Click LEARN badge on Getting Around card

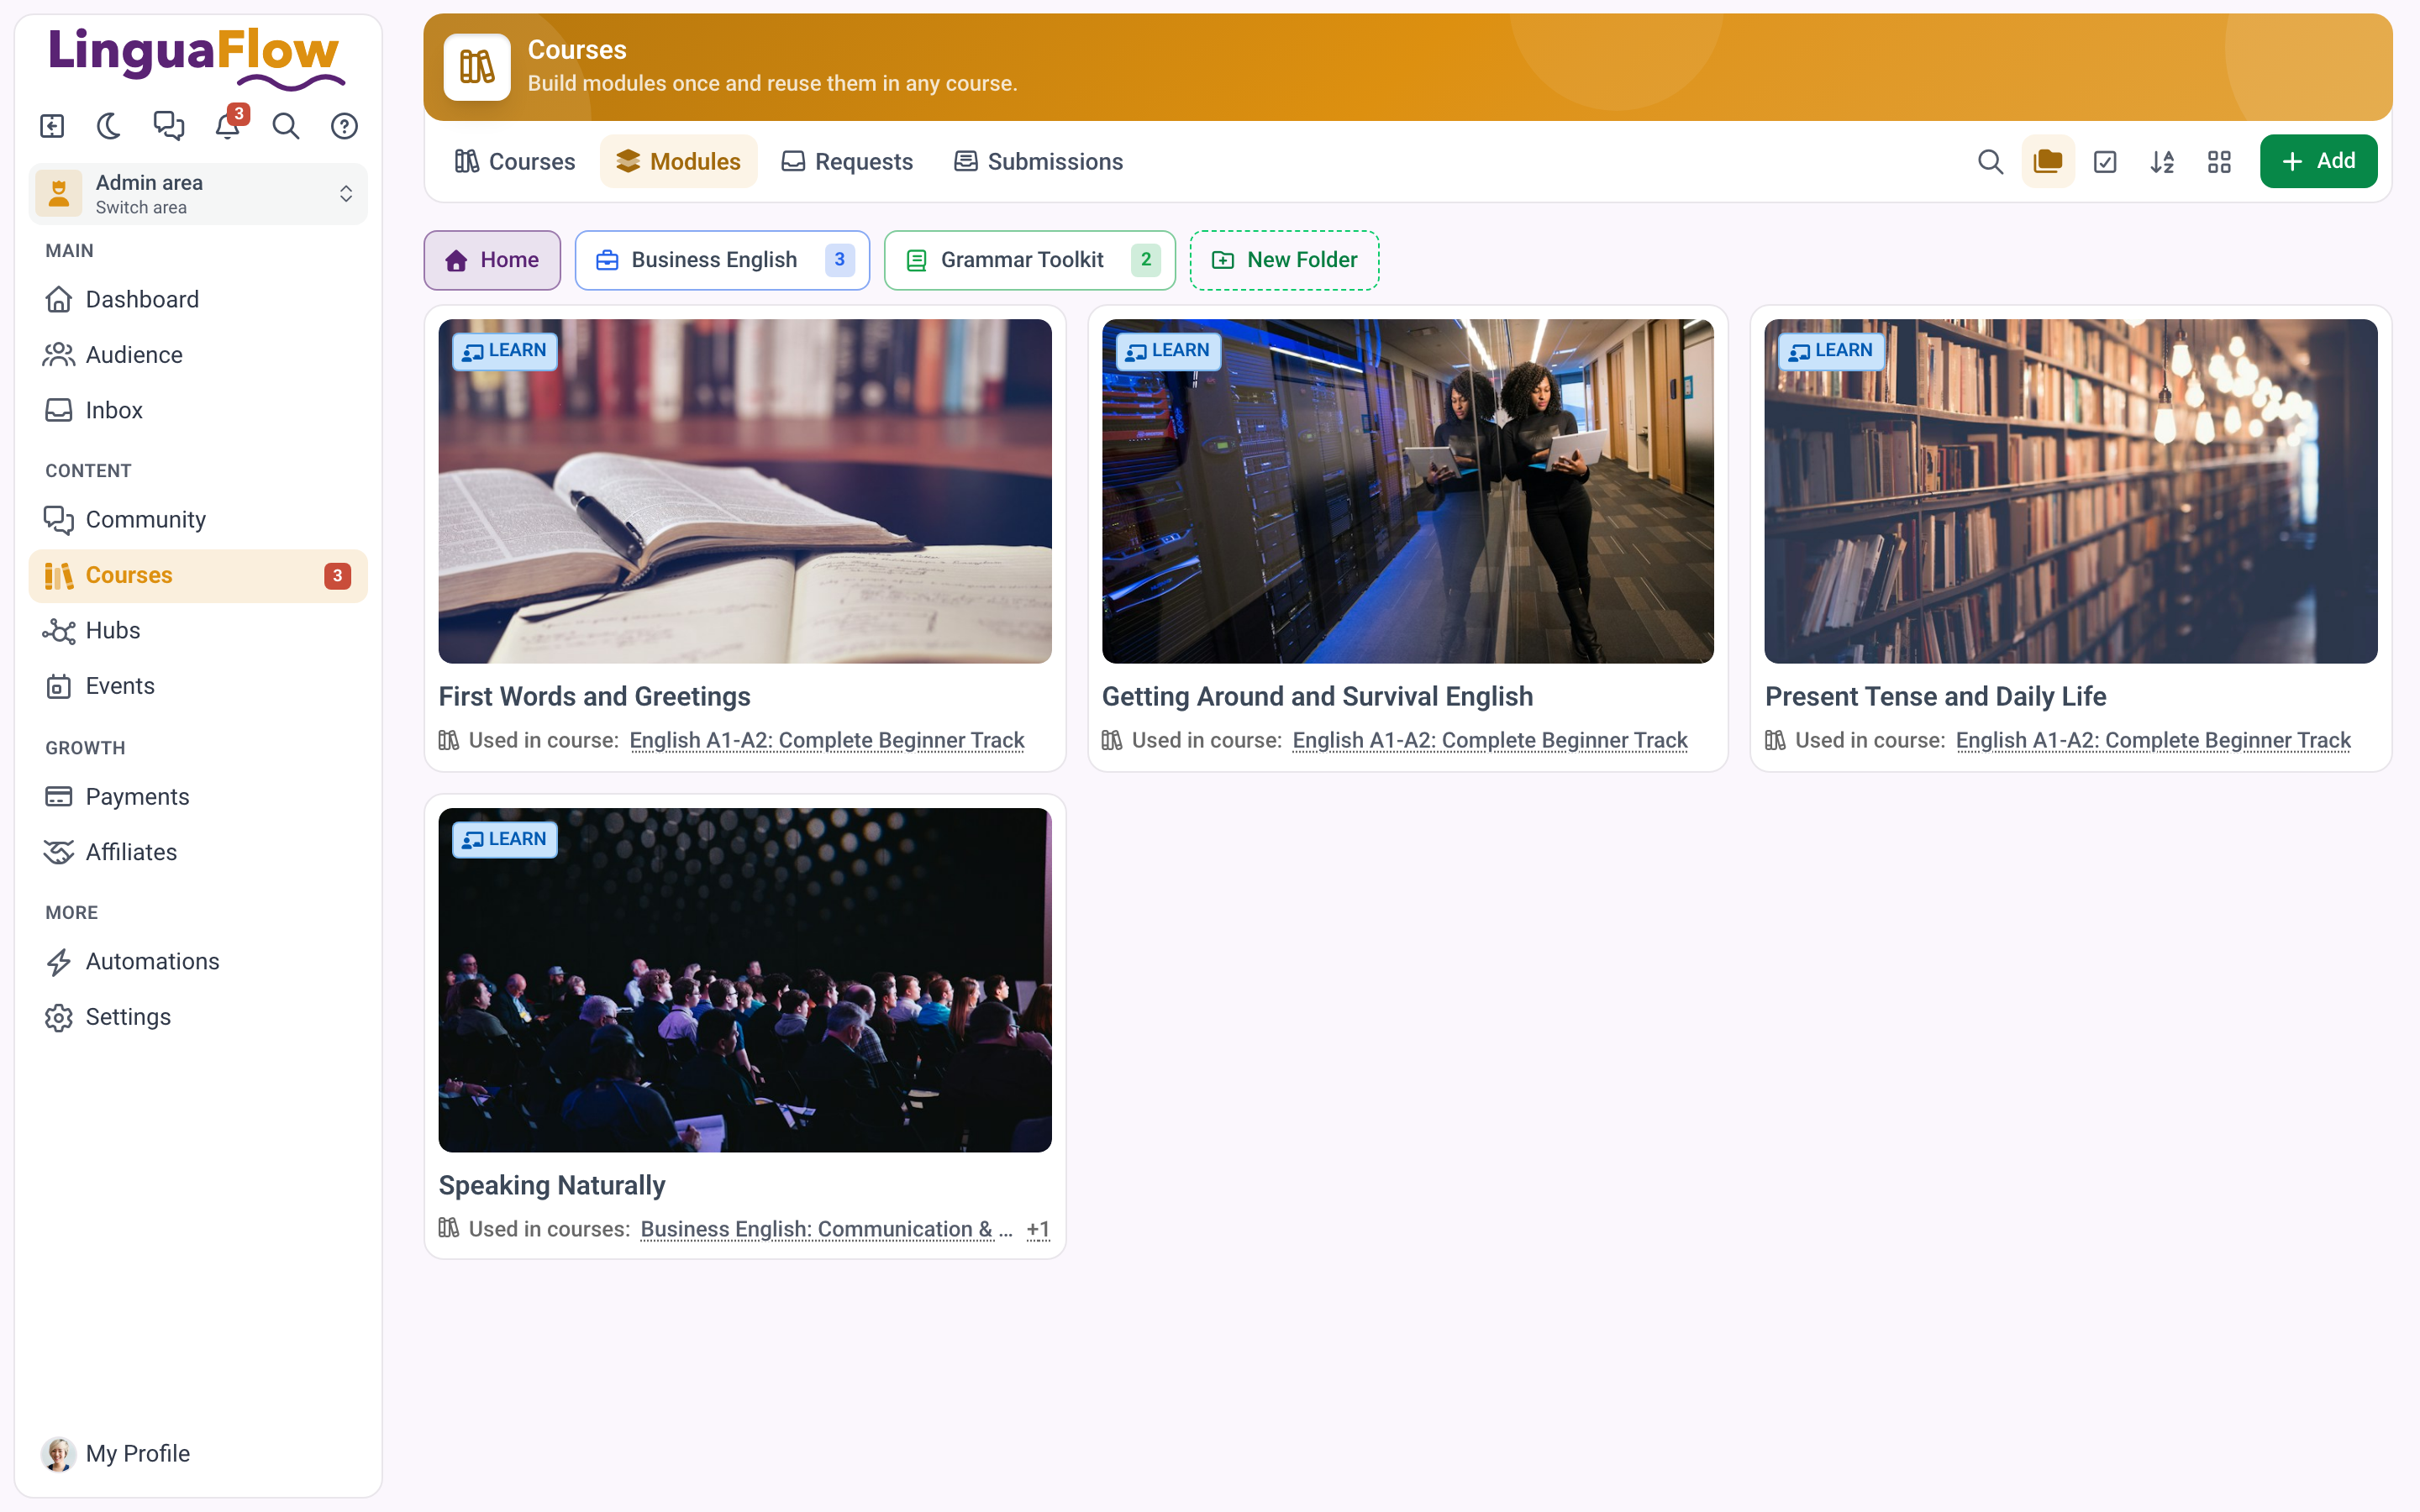1168,351
